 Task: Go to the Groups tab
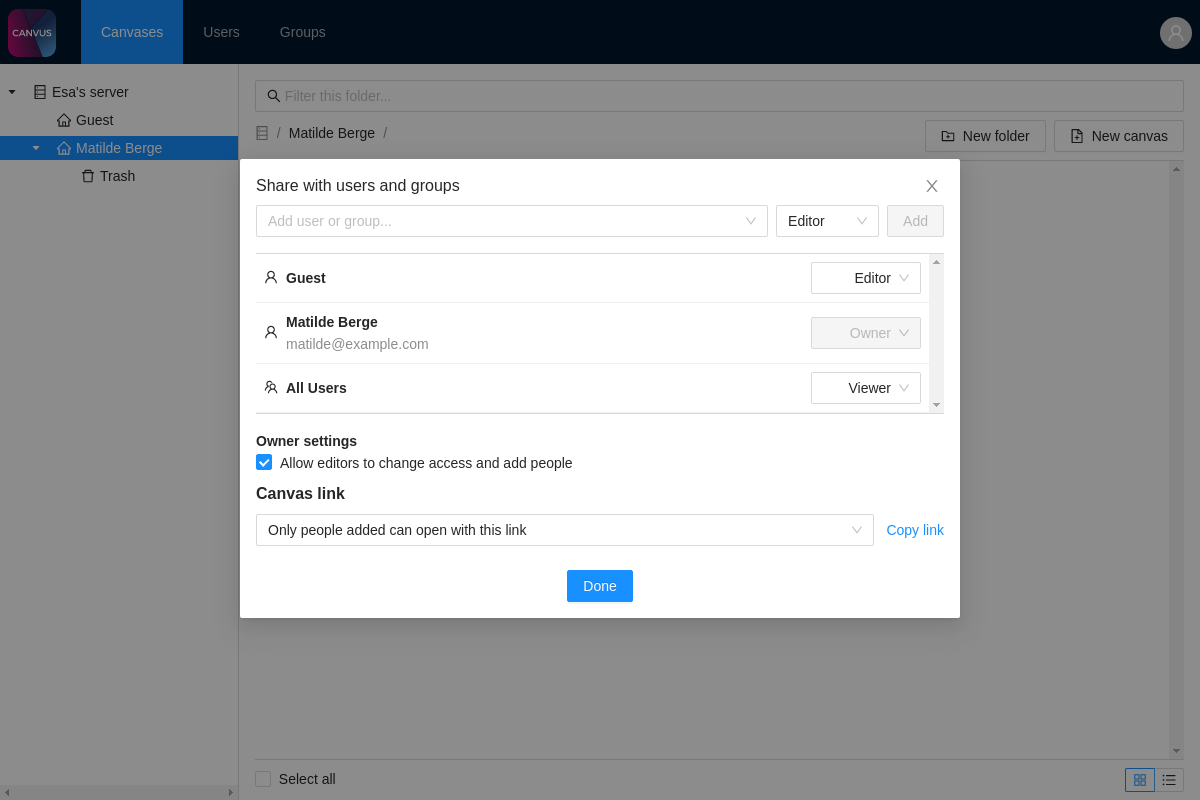(302, 32)
